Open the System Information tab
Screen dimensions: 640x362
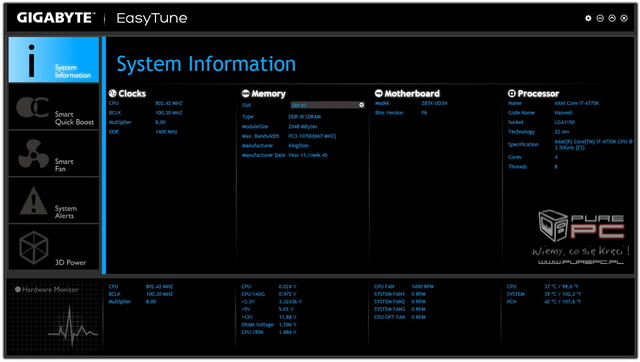tap(54, 60)
